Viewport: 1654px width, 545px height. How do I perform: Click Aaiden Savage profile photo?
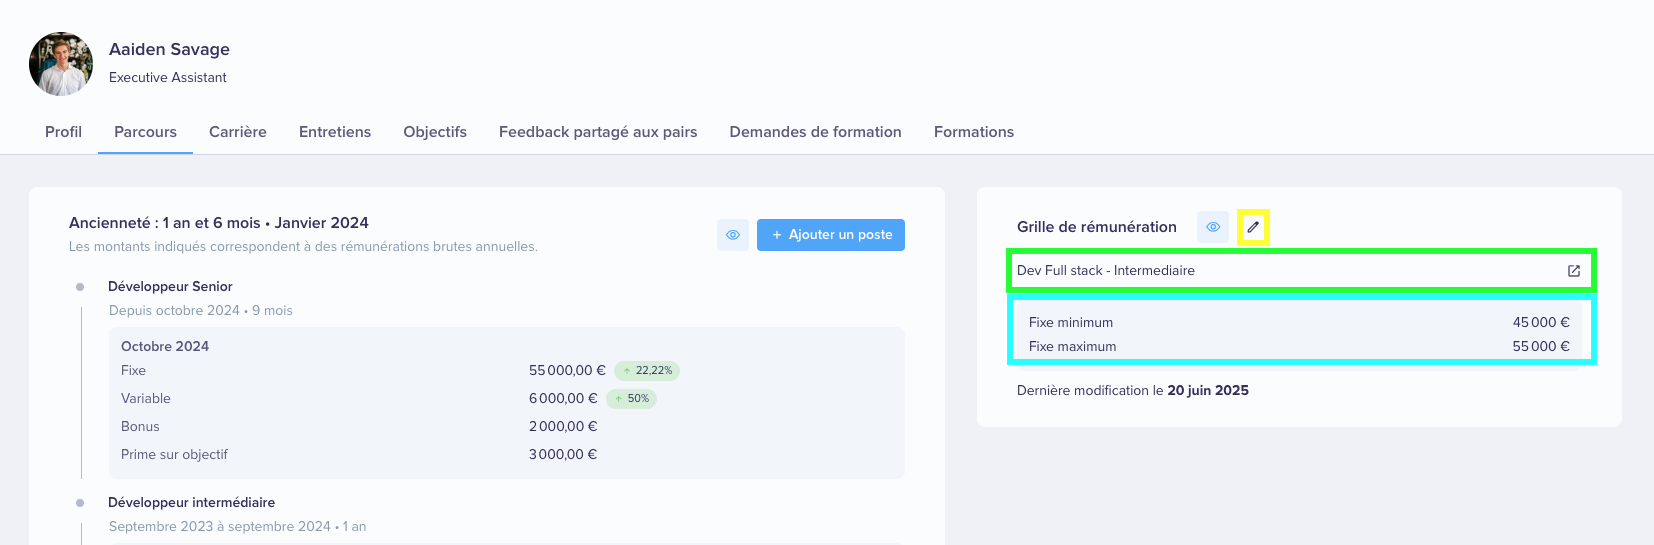[61, 64]
